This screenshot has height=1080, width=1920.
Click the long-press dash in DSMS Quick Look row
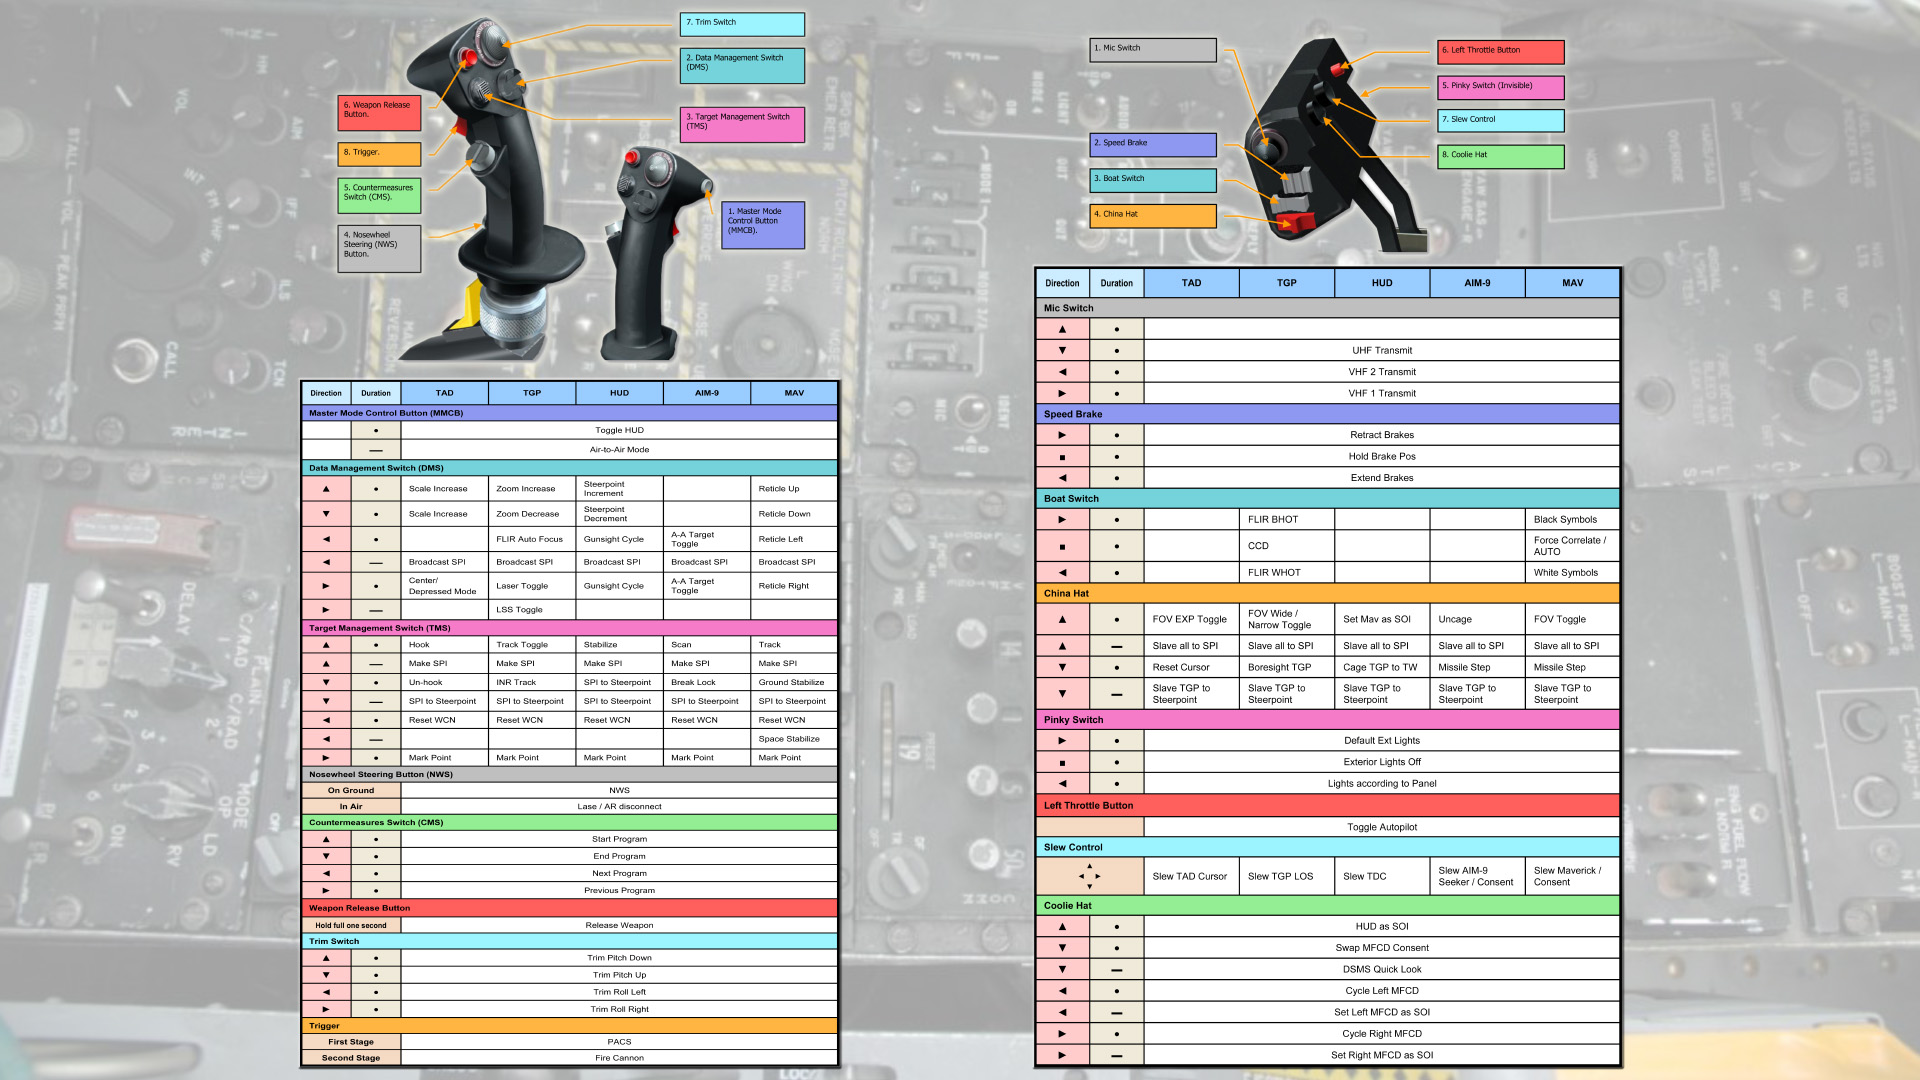coord(1116,970)
